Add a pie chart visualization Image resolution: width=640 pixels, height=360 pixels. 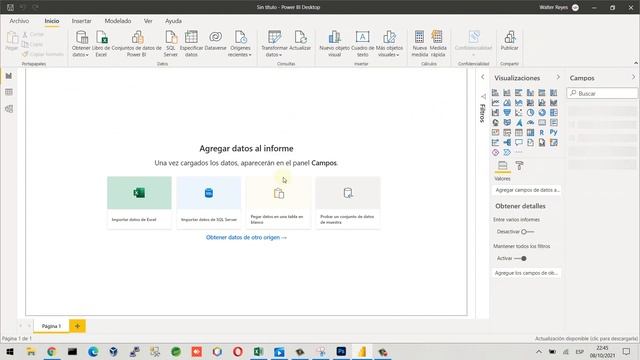530,113
